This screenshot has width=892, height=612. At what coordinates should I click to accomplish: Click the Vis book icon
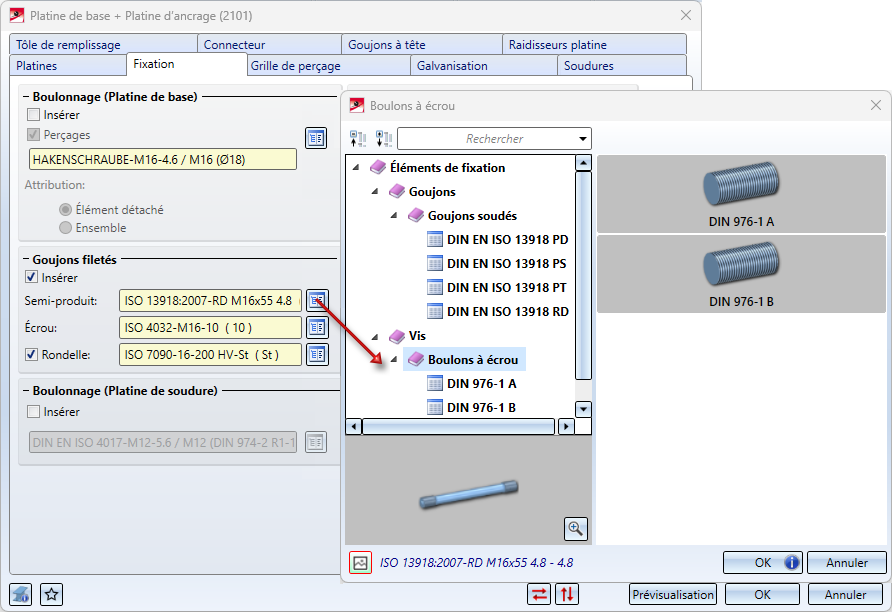[397, 336]
